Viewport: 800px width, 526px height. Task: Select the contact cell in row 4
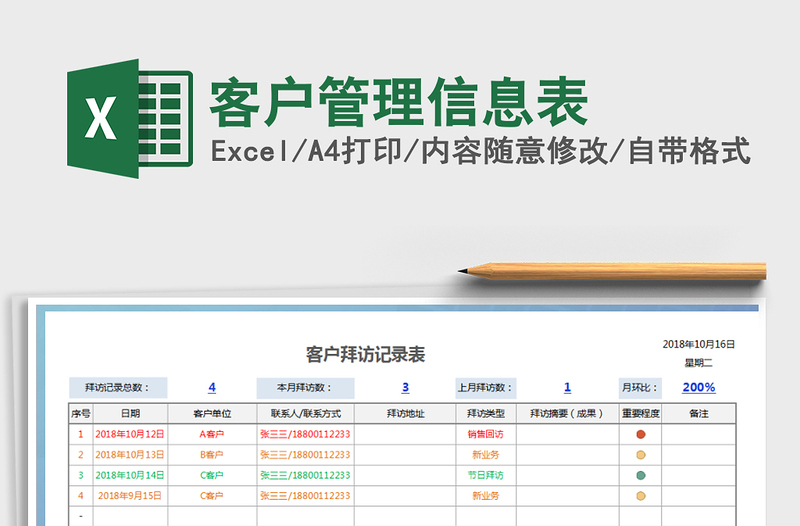(306, 495)
